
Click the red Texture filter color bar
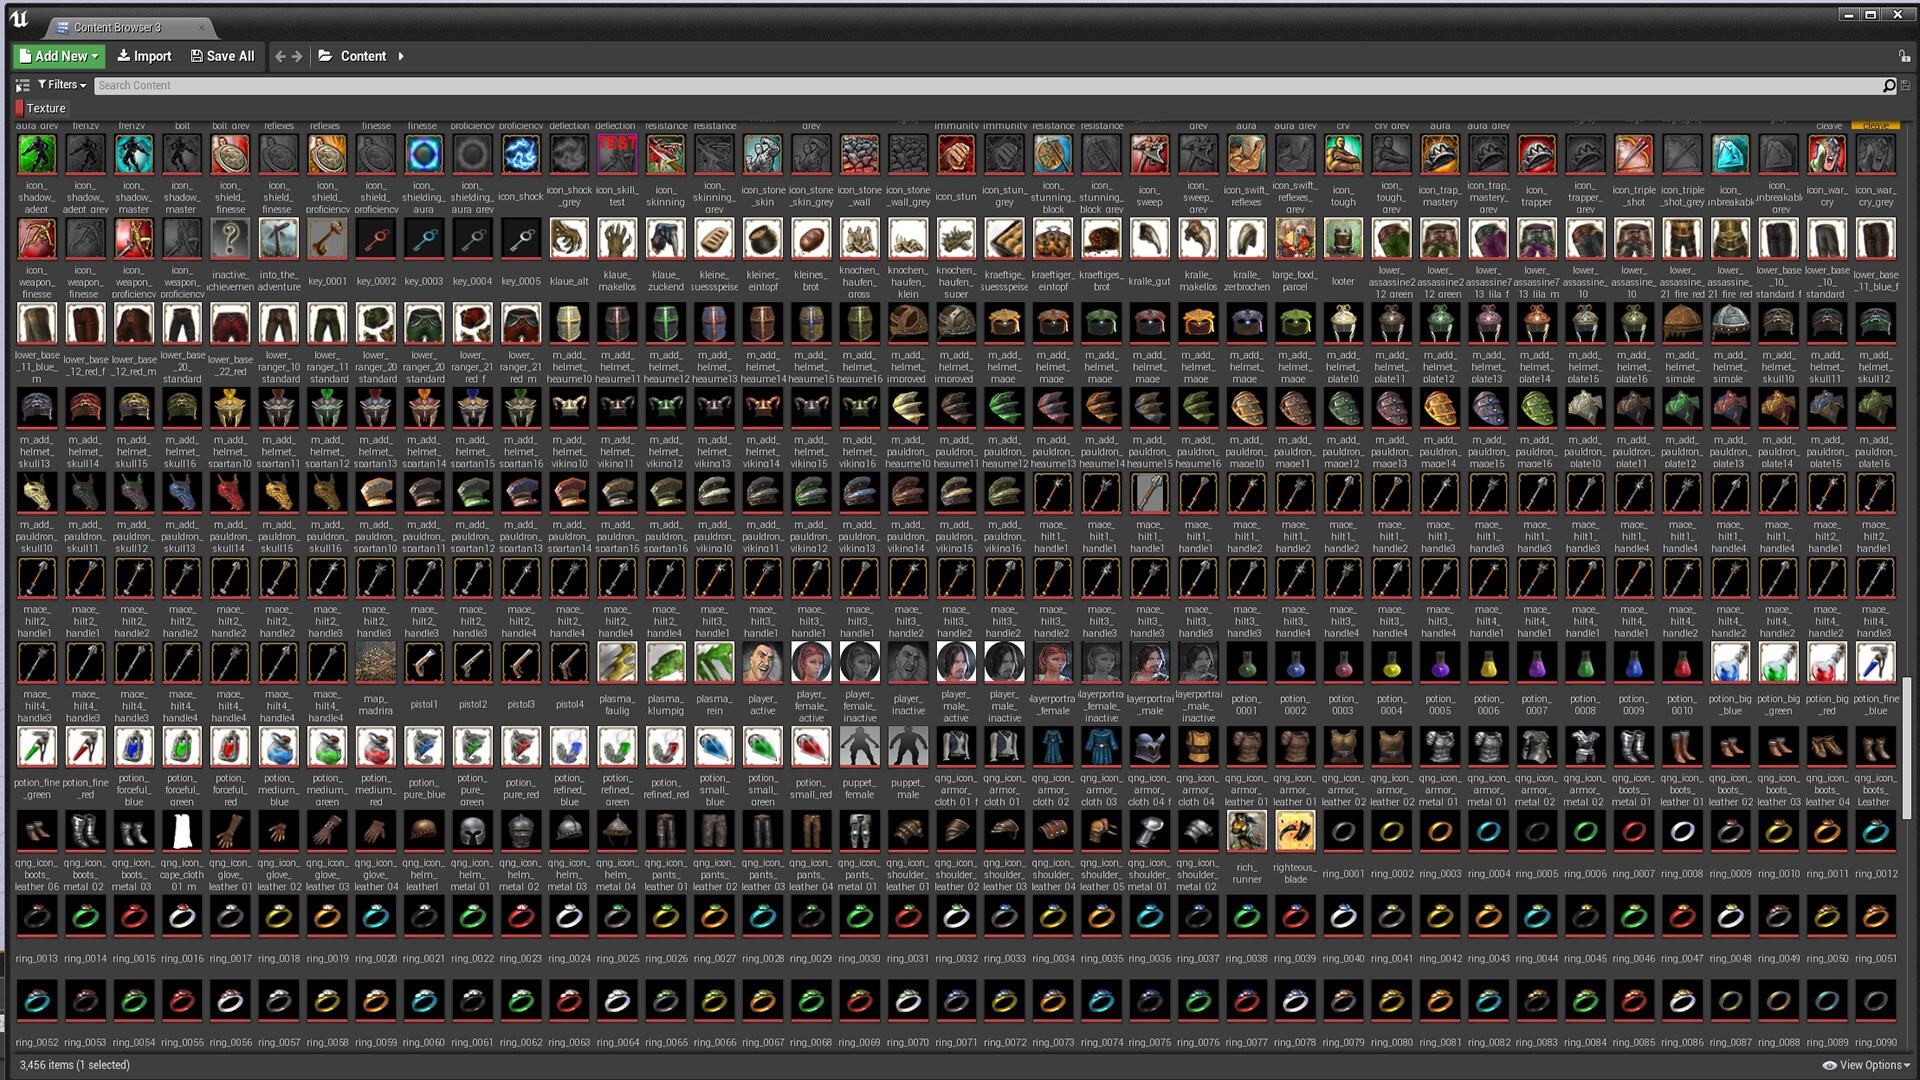[x=20, y=107]
